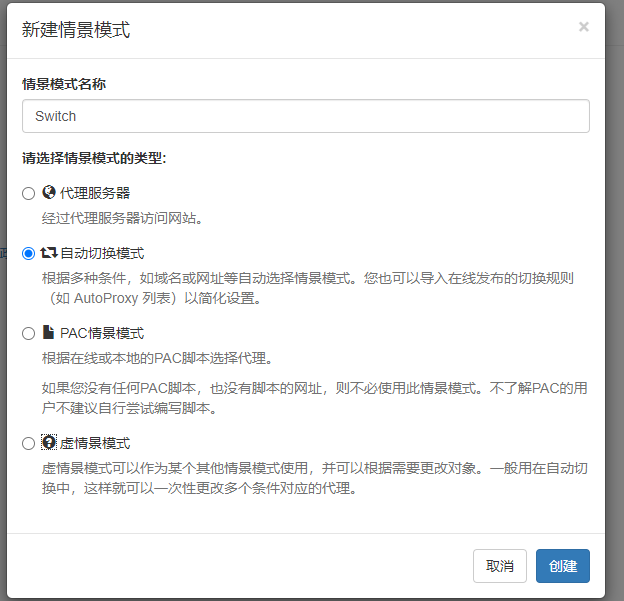This screenshot has height=601, width=624.
Task: Click the 代理服务器 label text
Action: coord(95,193)
